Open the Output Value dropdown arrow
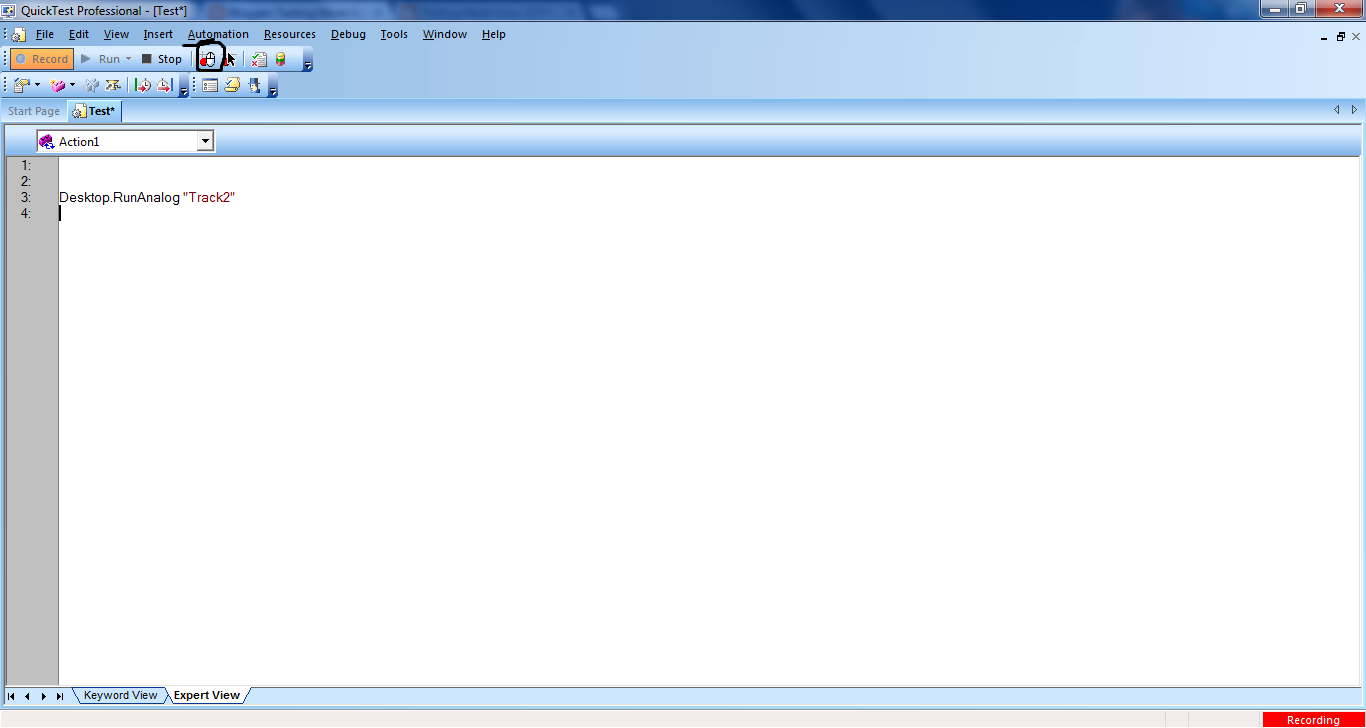The height and width of the screenshot is (728, 1366). coord(72,86)
